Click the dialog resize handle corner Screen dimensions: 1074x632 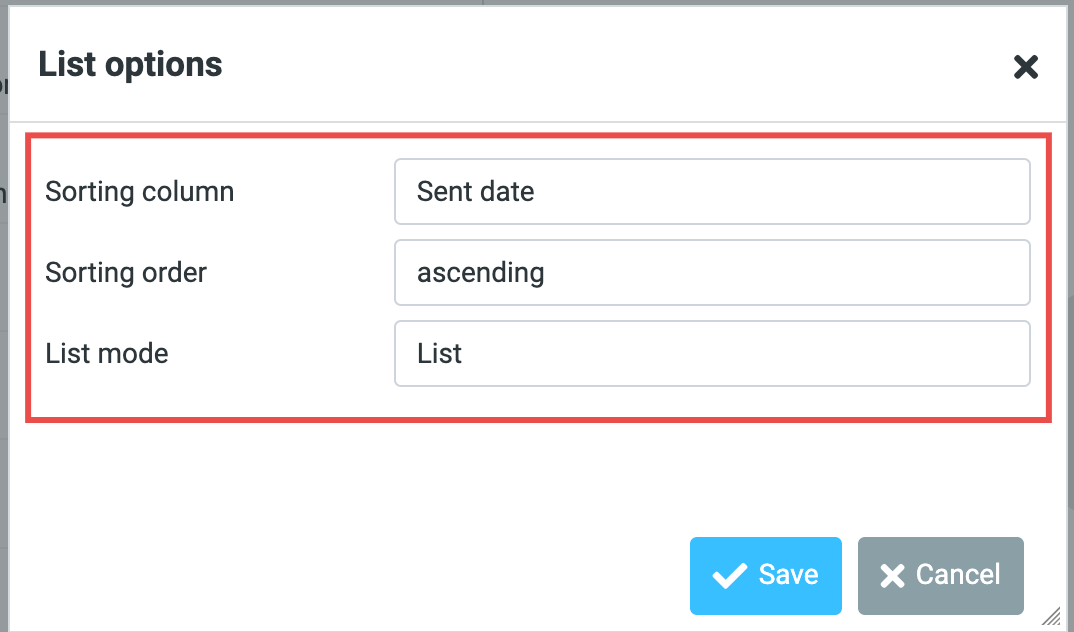pyautogui.click(x=1053, y=616)
